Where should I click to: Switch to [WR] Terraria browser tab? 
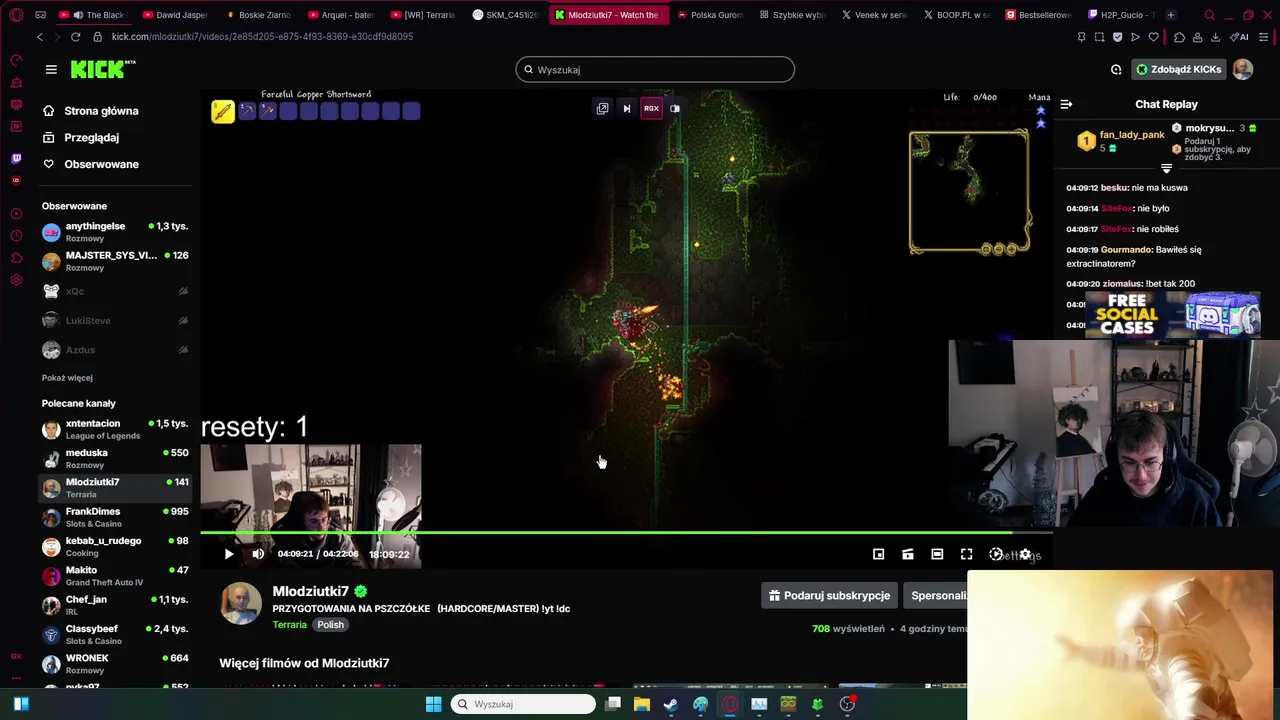[423, 15]
